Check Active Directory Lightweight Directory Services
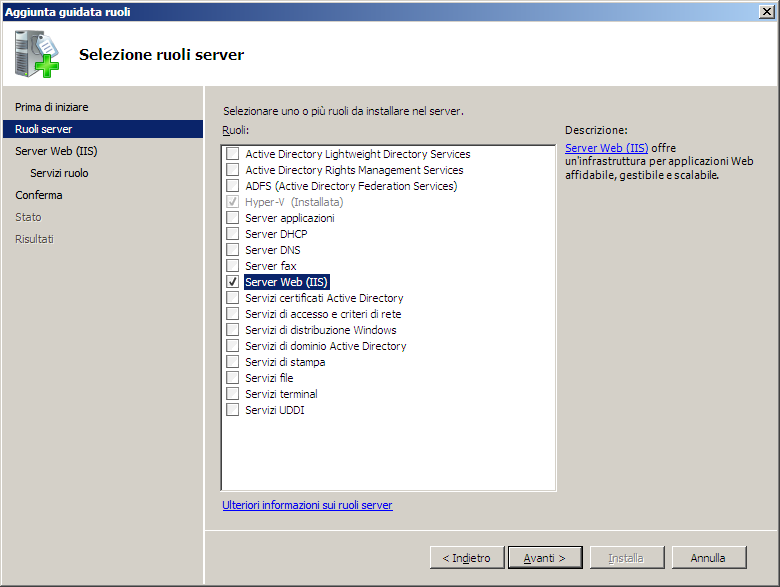The image size is (780, 587). coord(232,154)
